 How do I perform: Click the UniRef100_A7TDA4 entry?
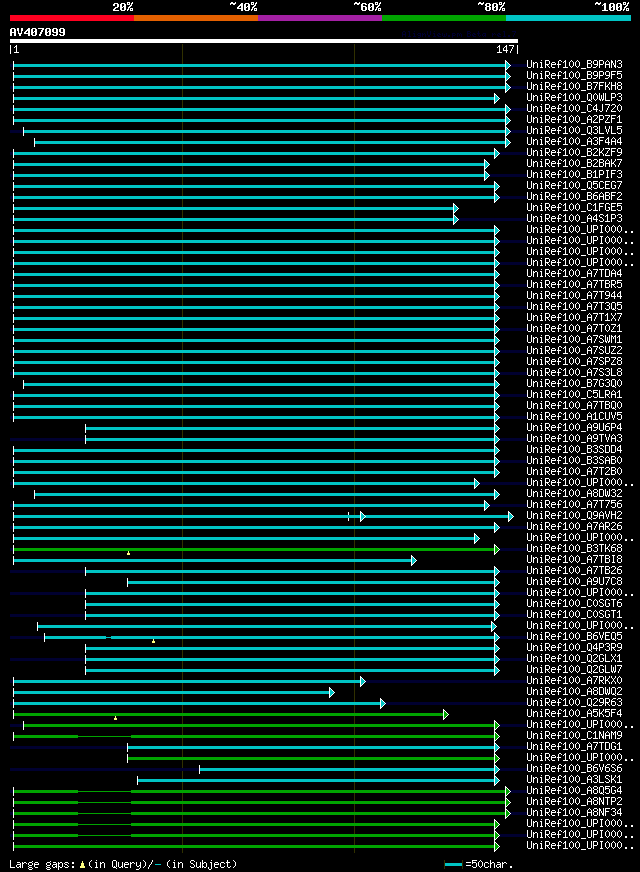click(574, 274)
